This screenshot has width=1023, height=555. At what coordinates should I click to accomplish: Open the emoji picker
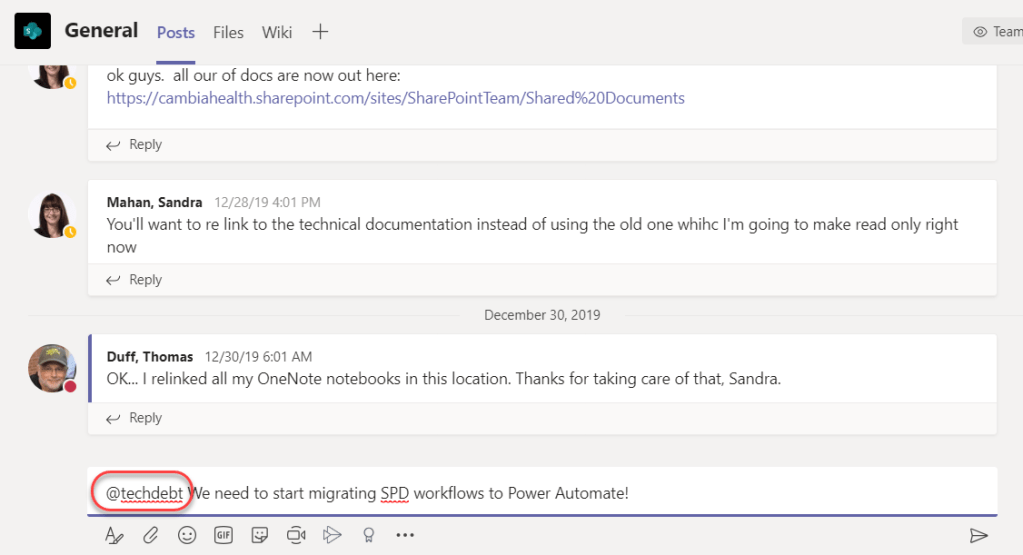click(x=187, y=535)
